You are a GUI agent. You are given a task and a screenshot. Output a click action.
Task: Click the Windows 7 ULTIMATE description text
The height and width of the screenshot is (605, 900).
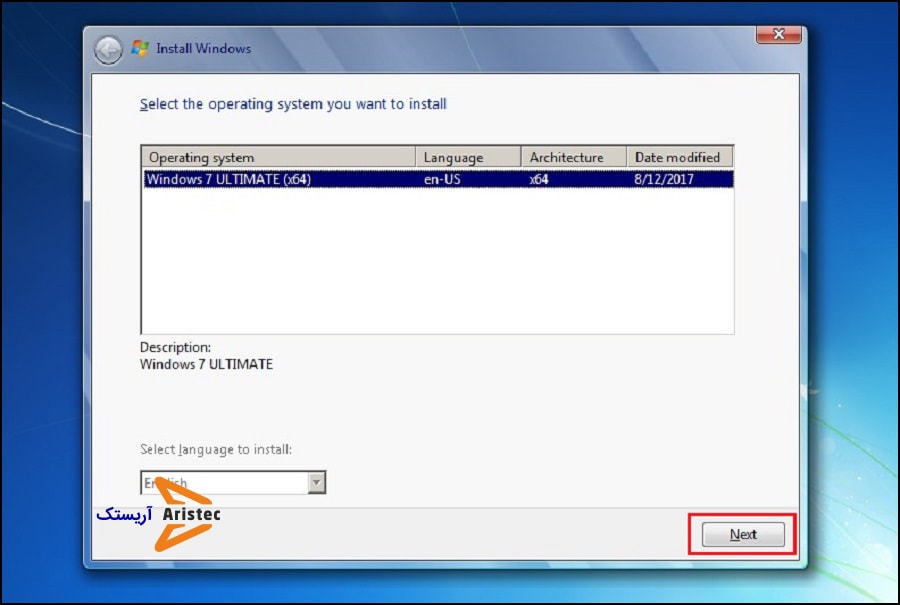(x=206, y=365)
